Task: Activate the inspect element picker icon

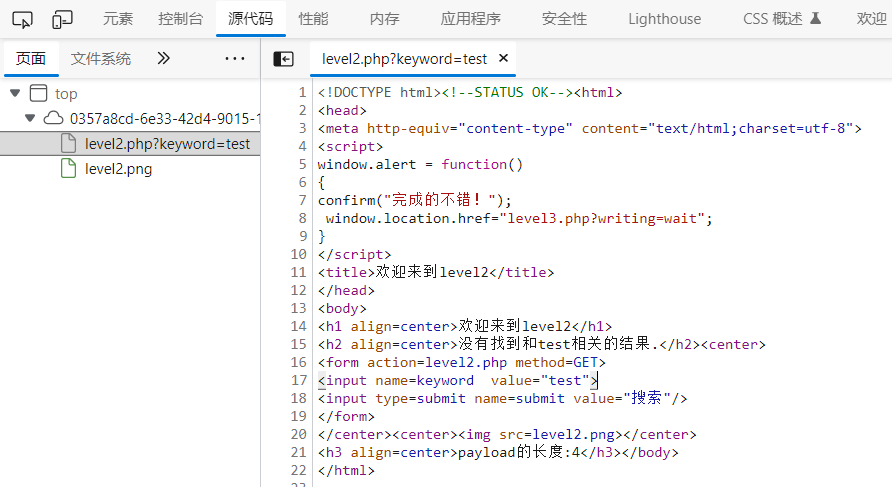Action: point(22,20)
